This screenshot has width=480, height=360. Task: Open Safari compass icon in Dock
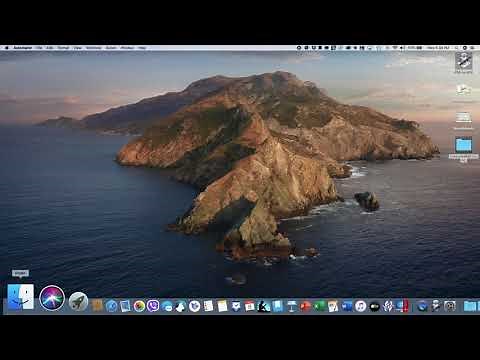pos(111,306)
